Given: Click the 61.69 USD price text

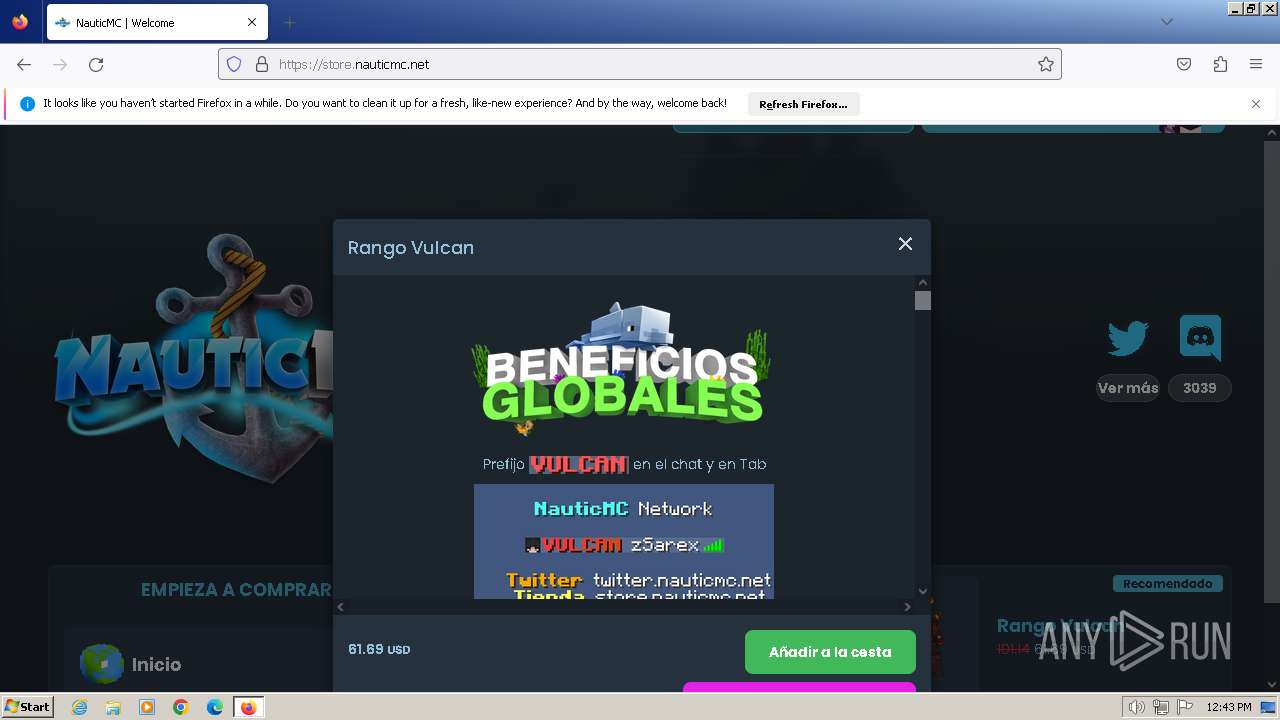Looking at the screenshot, I should (x=379, y=650).
